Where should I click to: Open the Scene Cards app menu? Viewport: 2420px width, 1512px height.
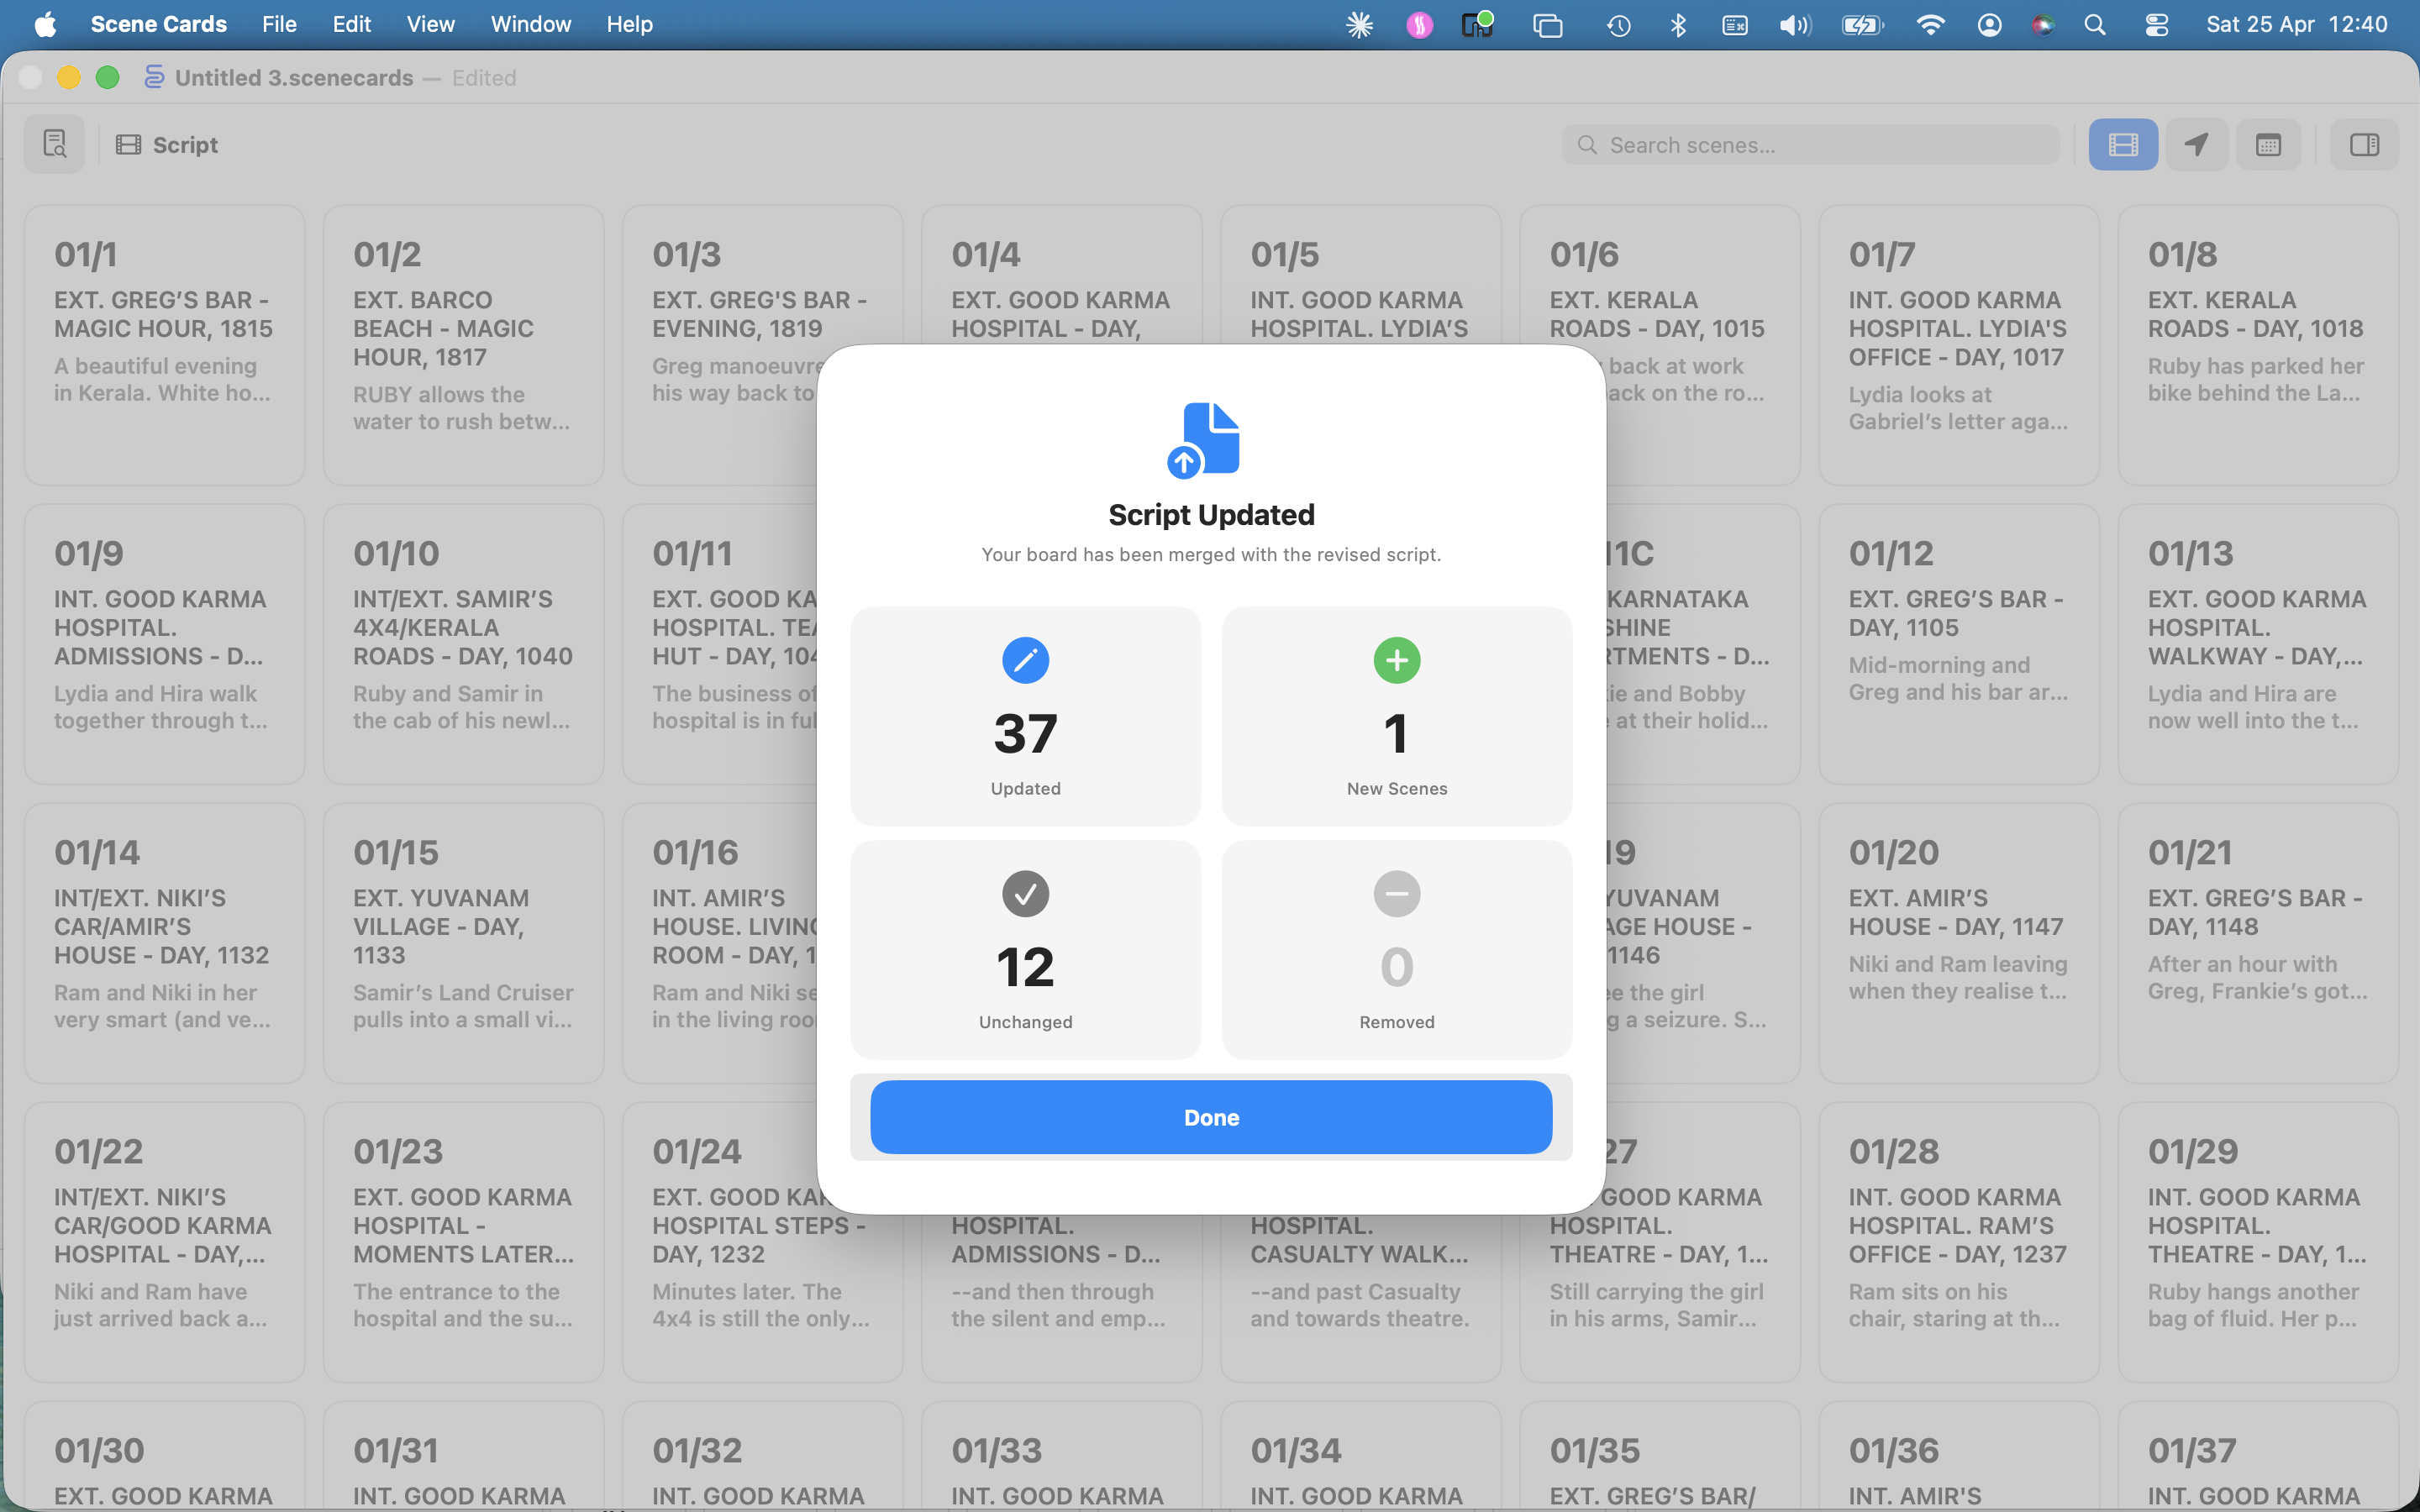point(158,24)
